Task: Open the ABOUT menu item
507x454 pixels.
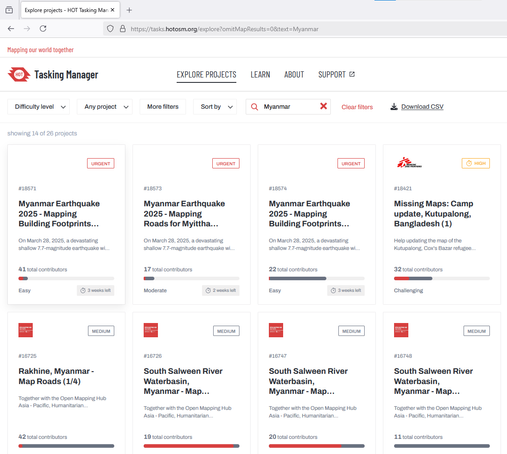Action: [294, 74]
